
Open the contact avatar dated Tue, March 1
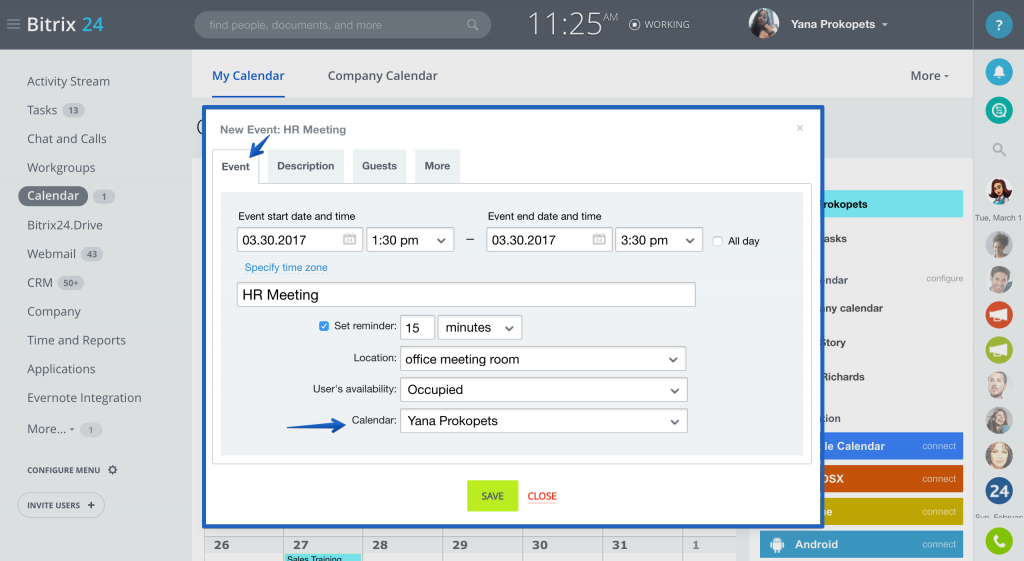coord(999,192)
